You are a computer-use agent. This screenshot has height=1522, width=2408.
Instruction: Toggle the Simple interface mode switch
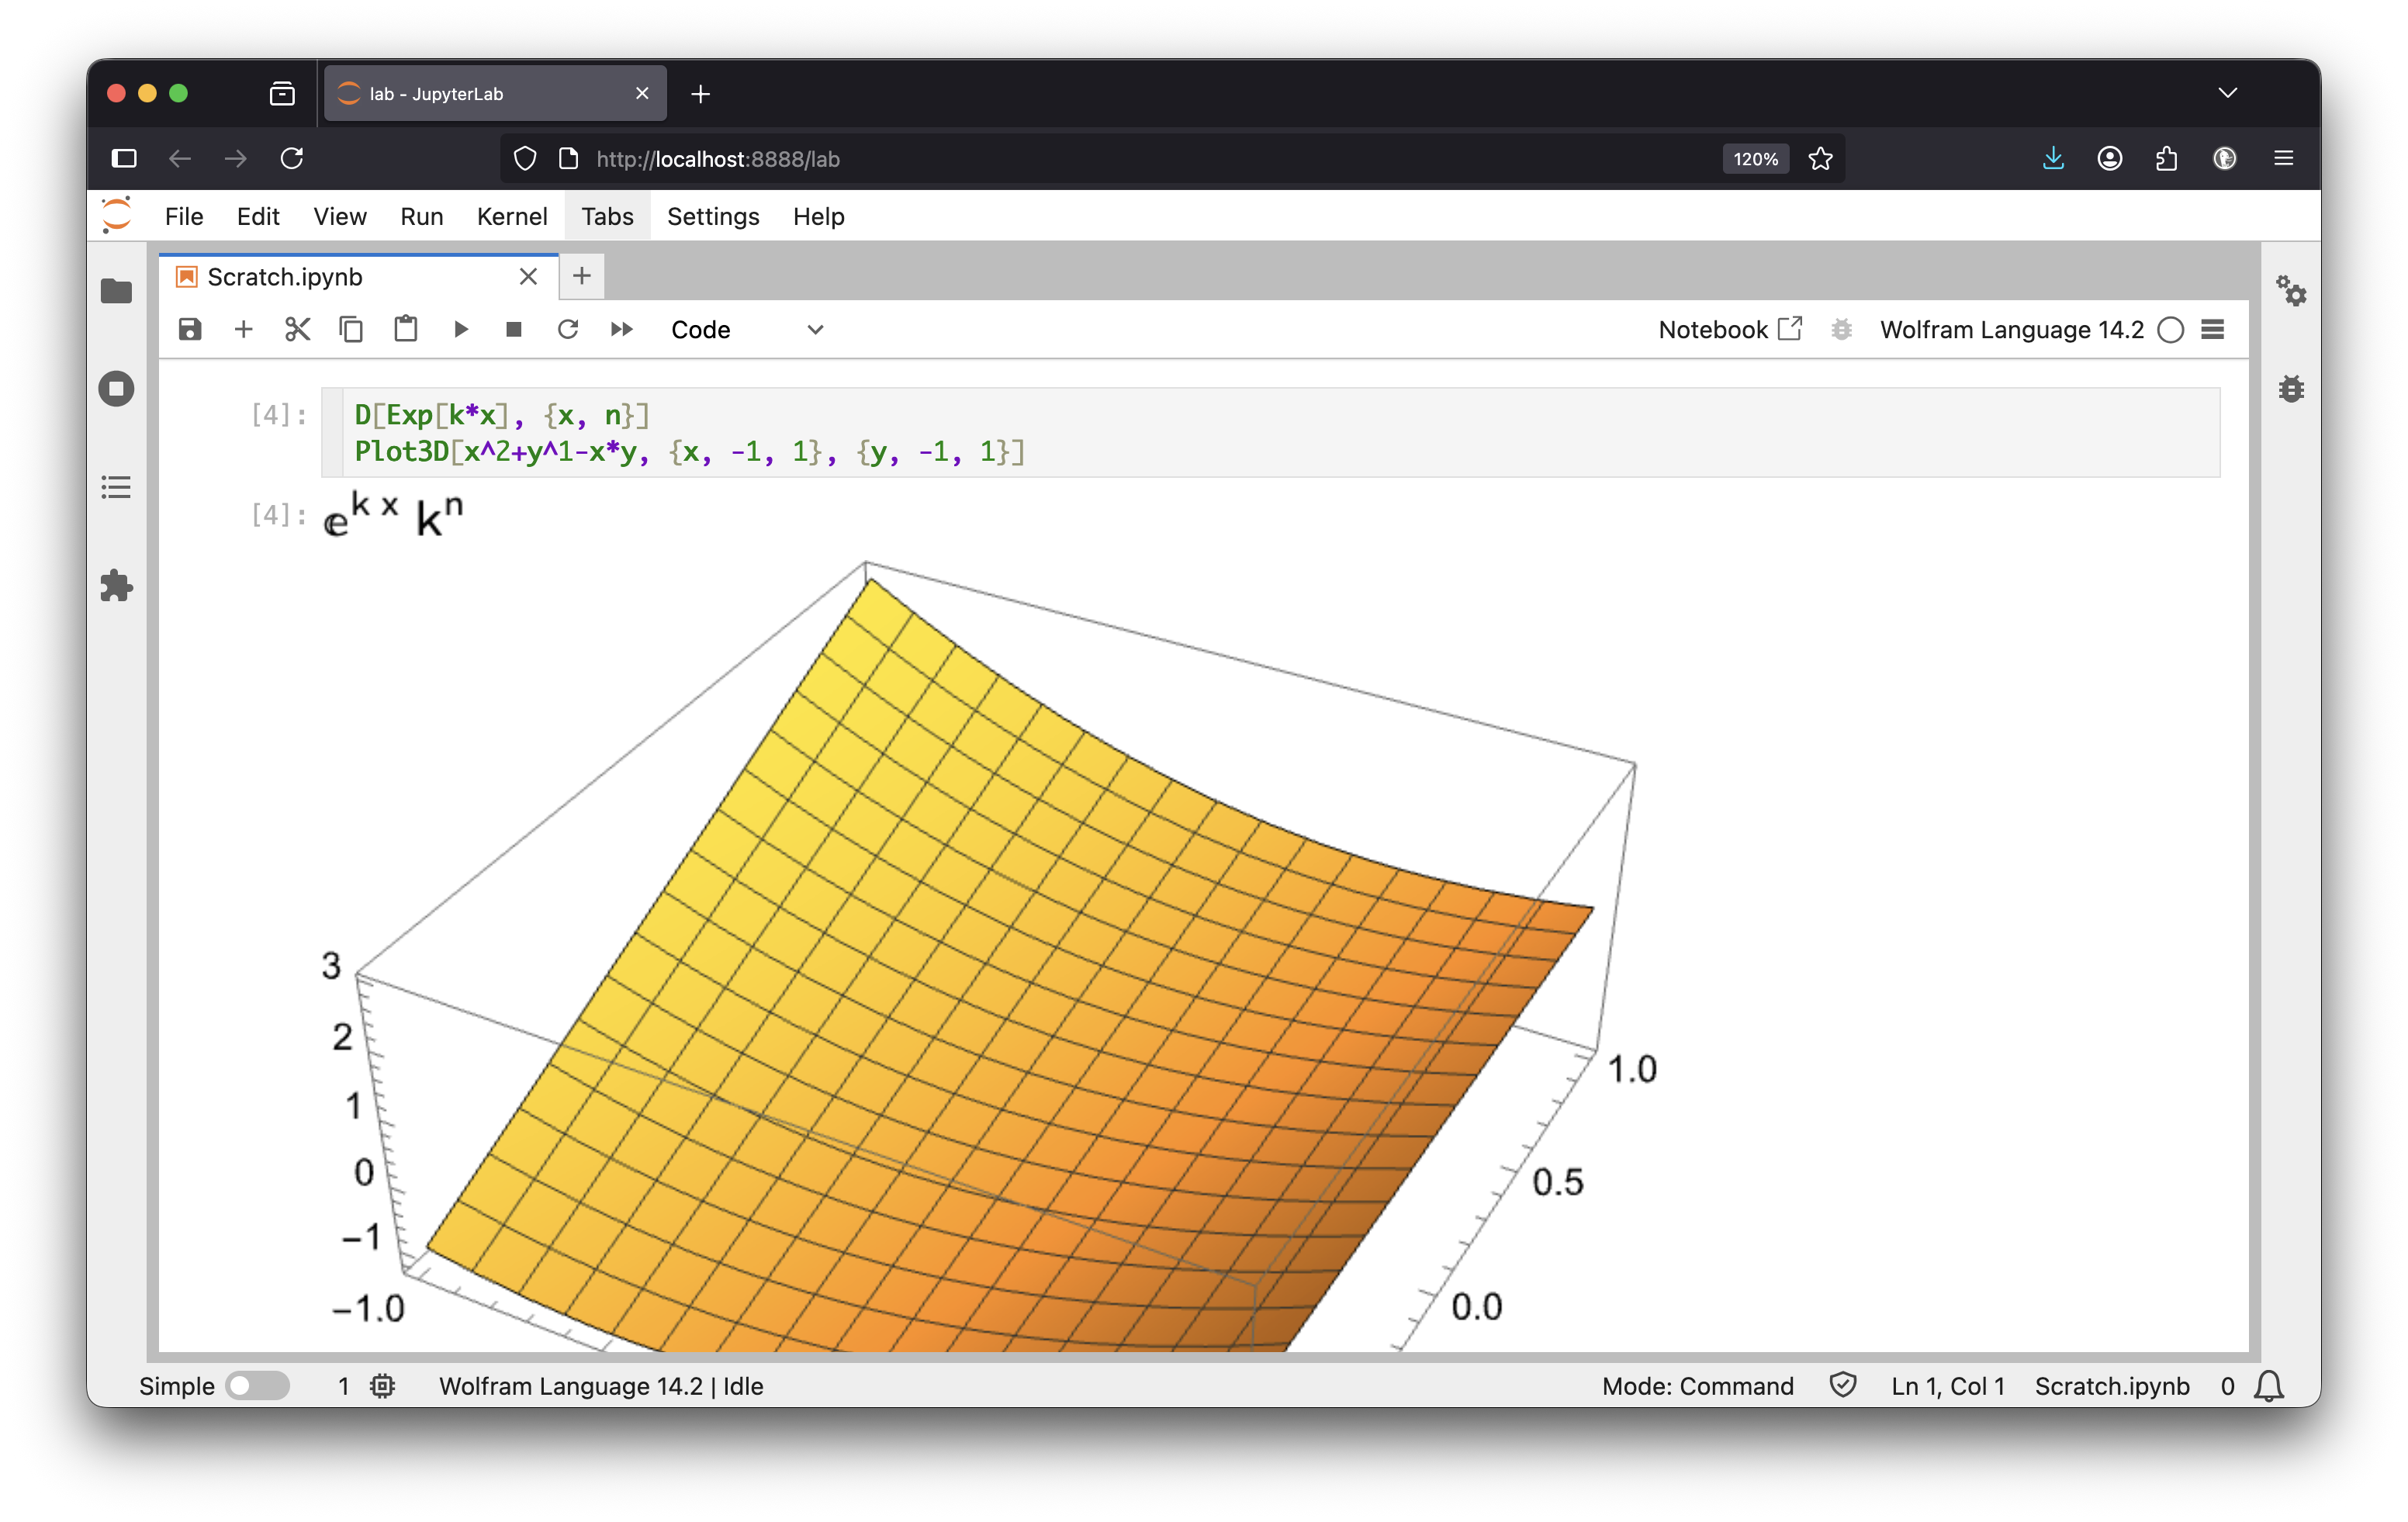click(x=257, y=1385)
